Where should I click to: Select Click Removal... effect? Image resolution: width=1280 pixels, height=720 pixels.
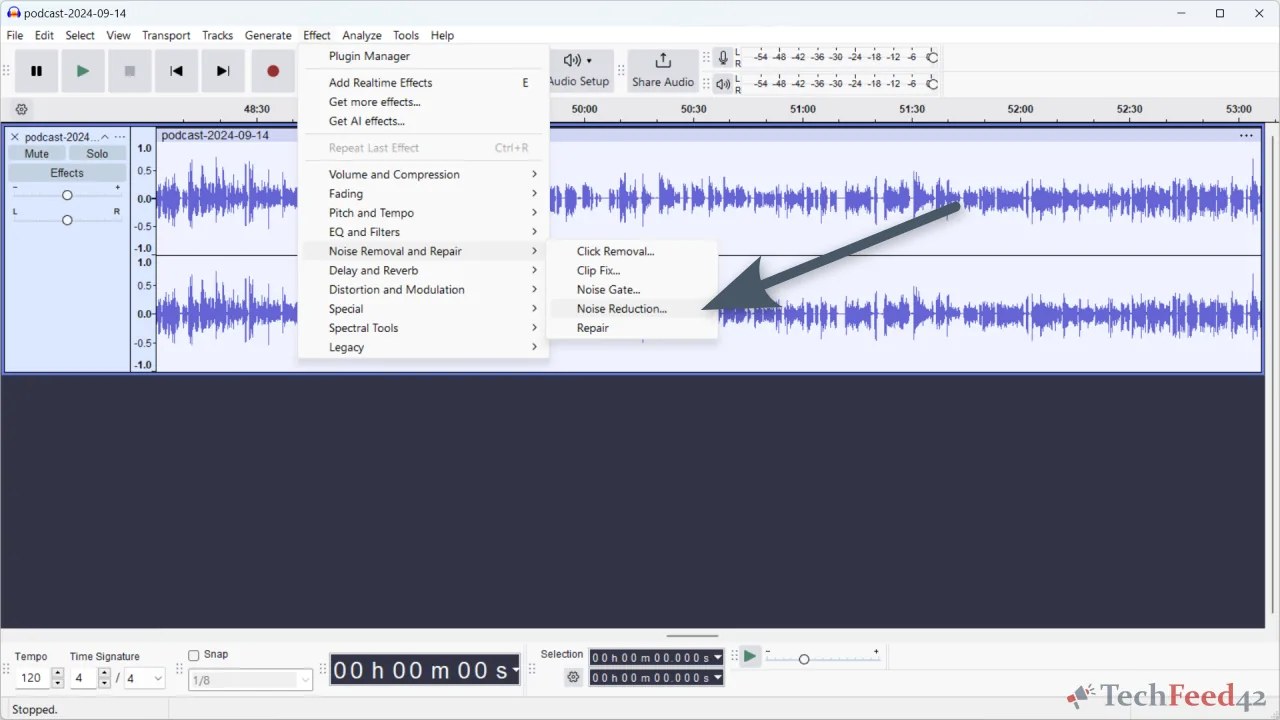[632, 251]
